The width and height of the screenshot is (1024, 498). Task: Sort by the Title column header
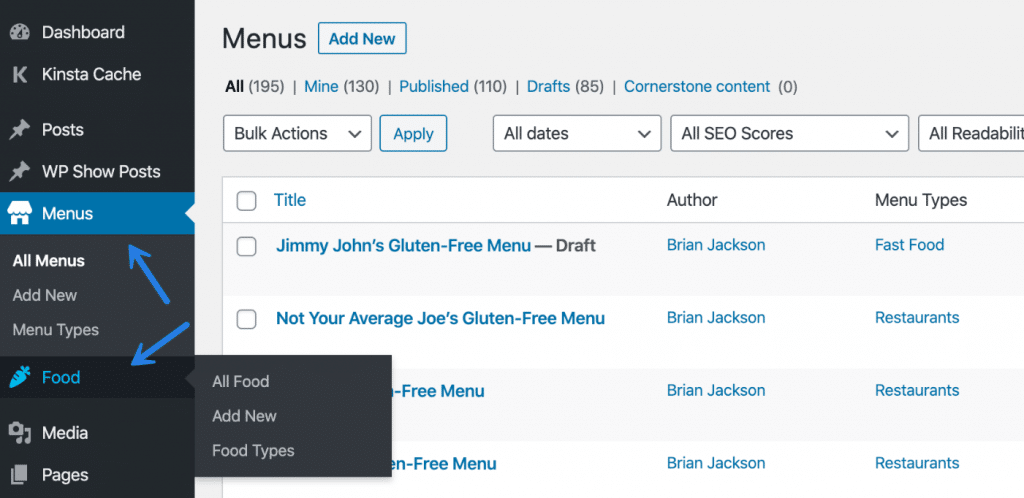coord(290,200)
